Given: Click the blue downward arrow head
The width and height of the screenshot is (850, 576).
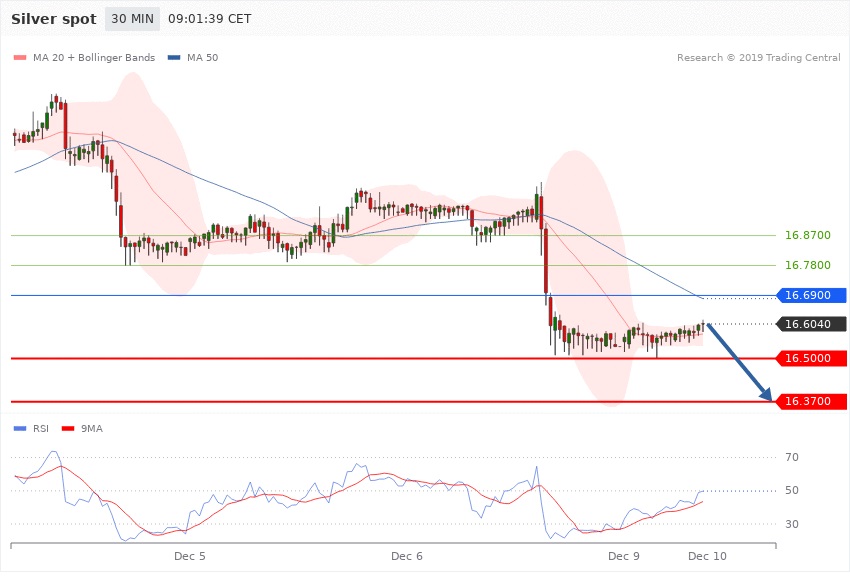Looking at the screenshot, I should (766, 394).
